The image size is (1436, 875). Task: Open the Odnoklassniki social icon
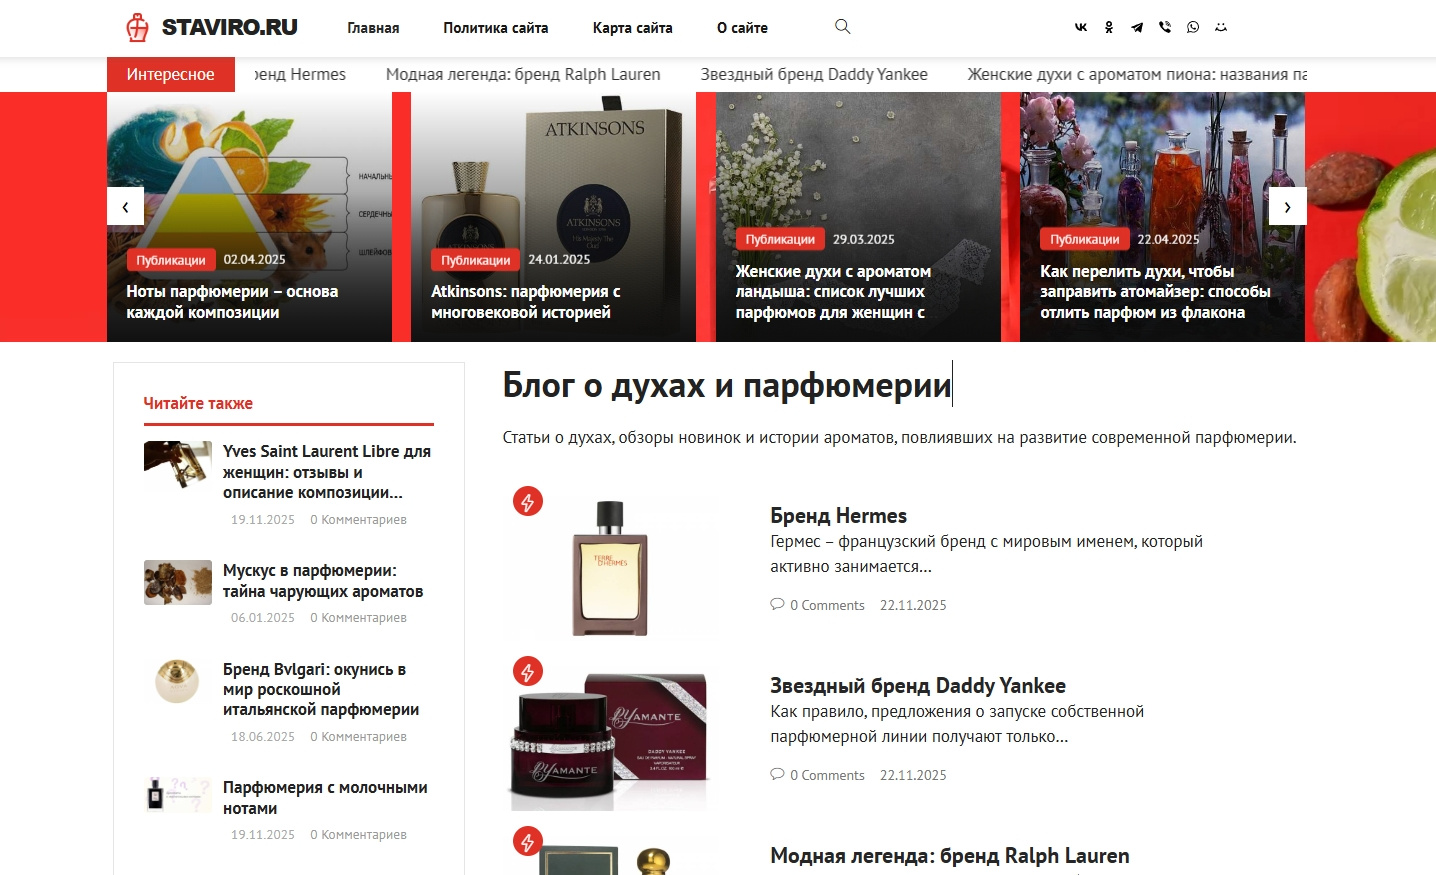tap(1109, 28)
